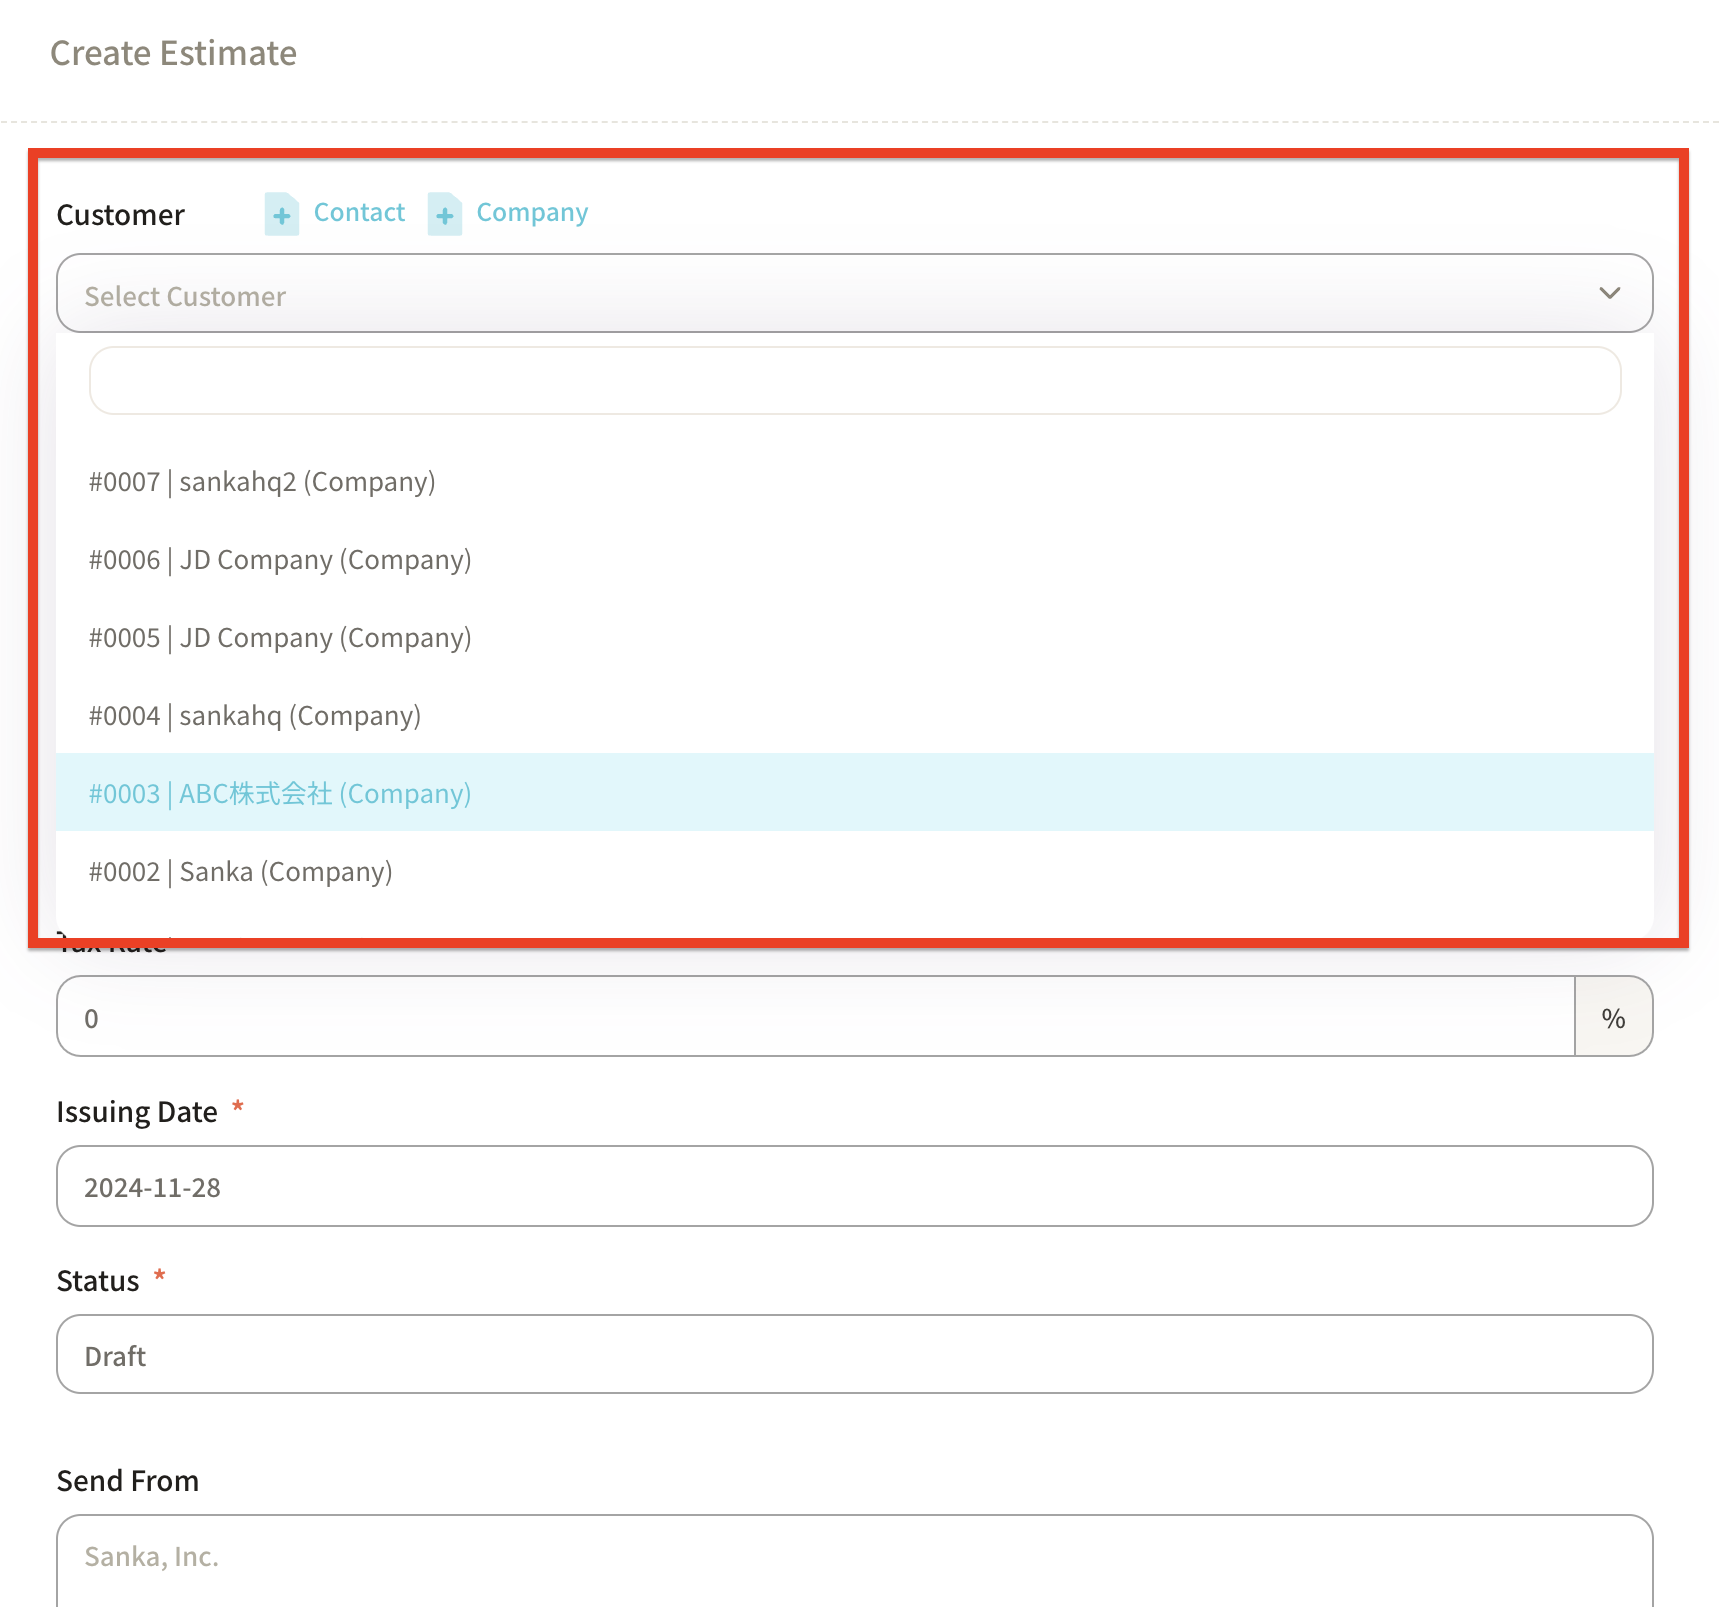This screenshot has height=1607, width=1719.
Task: Pick #0005 JD Company entry
Action: tap(280, 638)
